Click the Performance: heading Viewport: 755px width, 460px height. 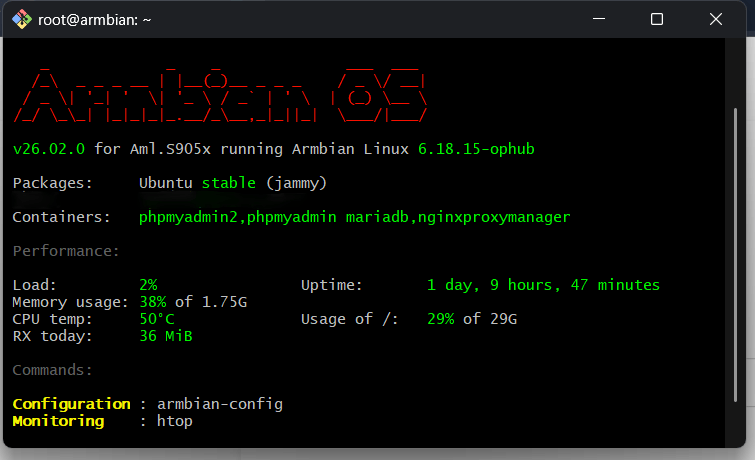[x=66, y=251]
